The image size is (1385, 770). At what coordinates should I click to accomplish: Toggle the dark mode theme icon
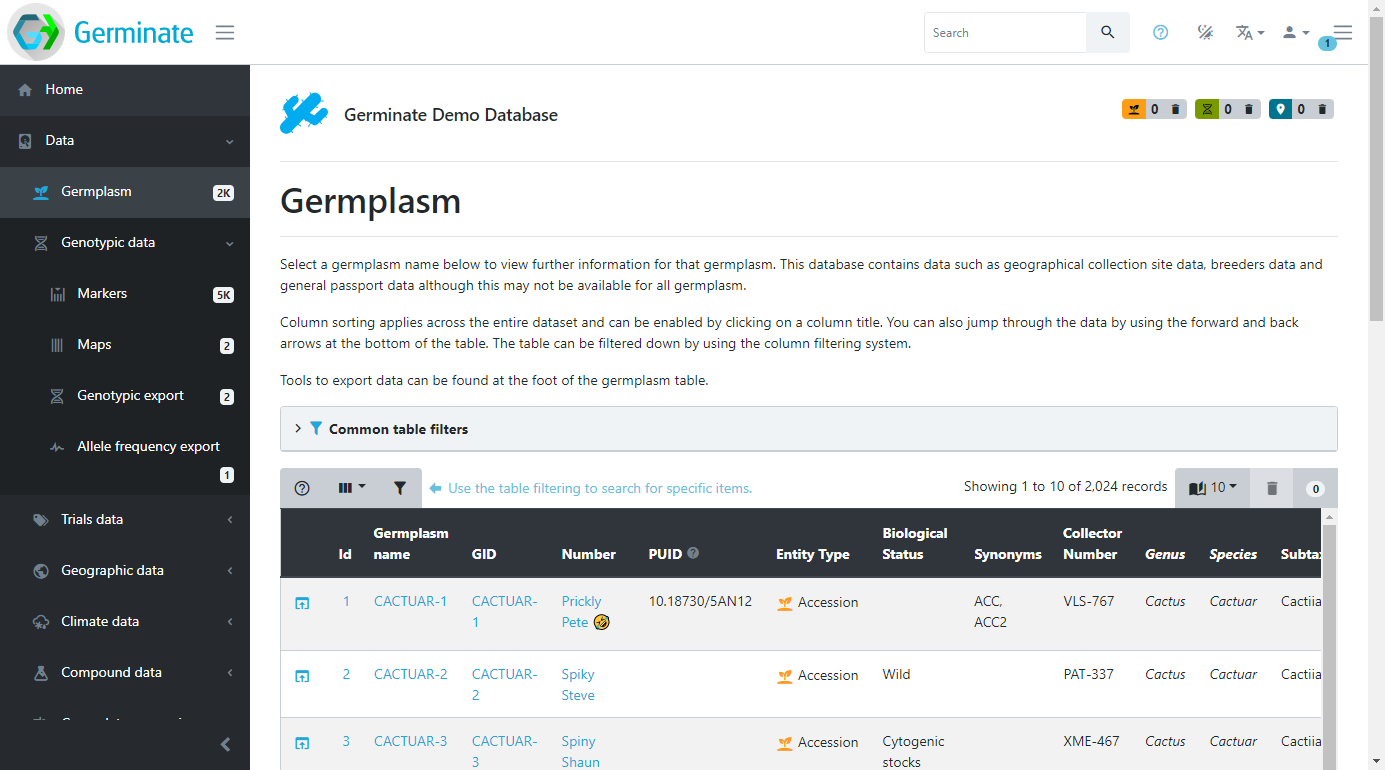click(1205, 33)
